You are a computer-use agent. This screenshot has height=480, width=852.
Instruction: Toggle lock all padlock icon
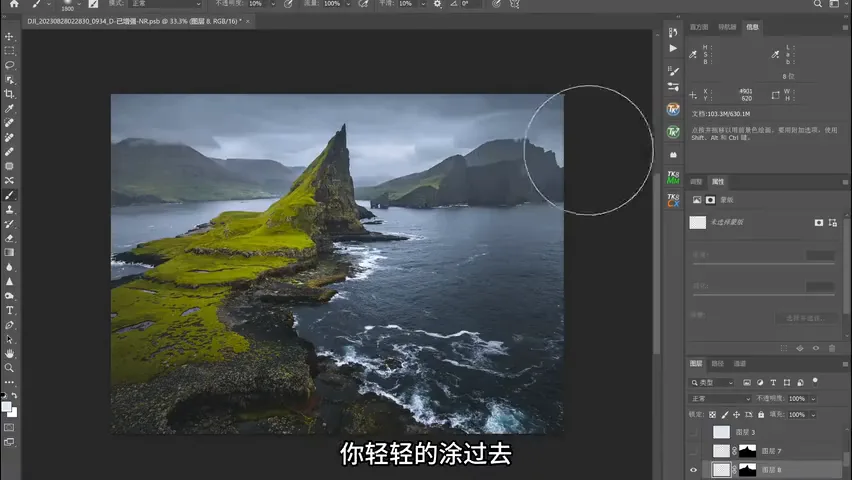tap(761, 415)
